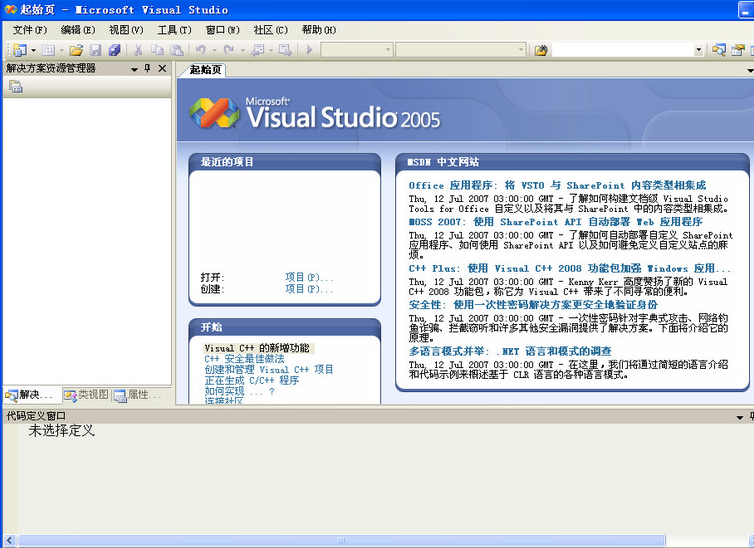754x548 pixels.
Task: Click the New Project toolbar icon
Action: [x=20, y=50]
